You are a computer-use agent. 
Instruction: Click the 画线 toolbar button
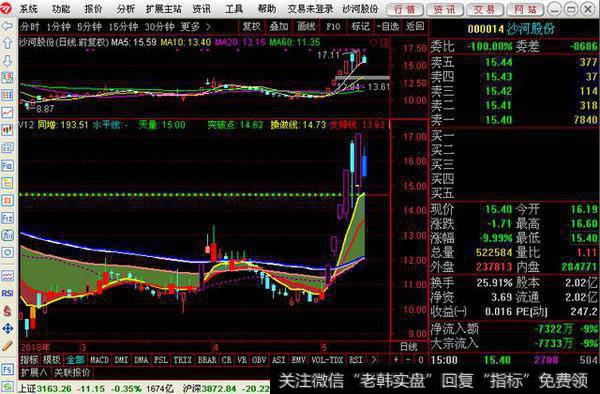pyautogui.click(x=306, y=26)
